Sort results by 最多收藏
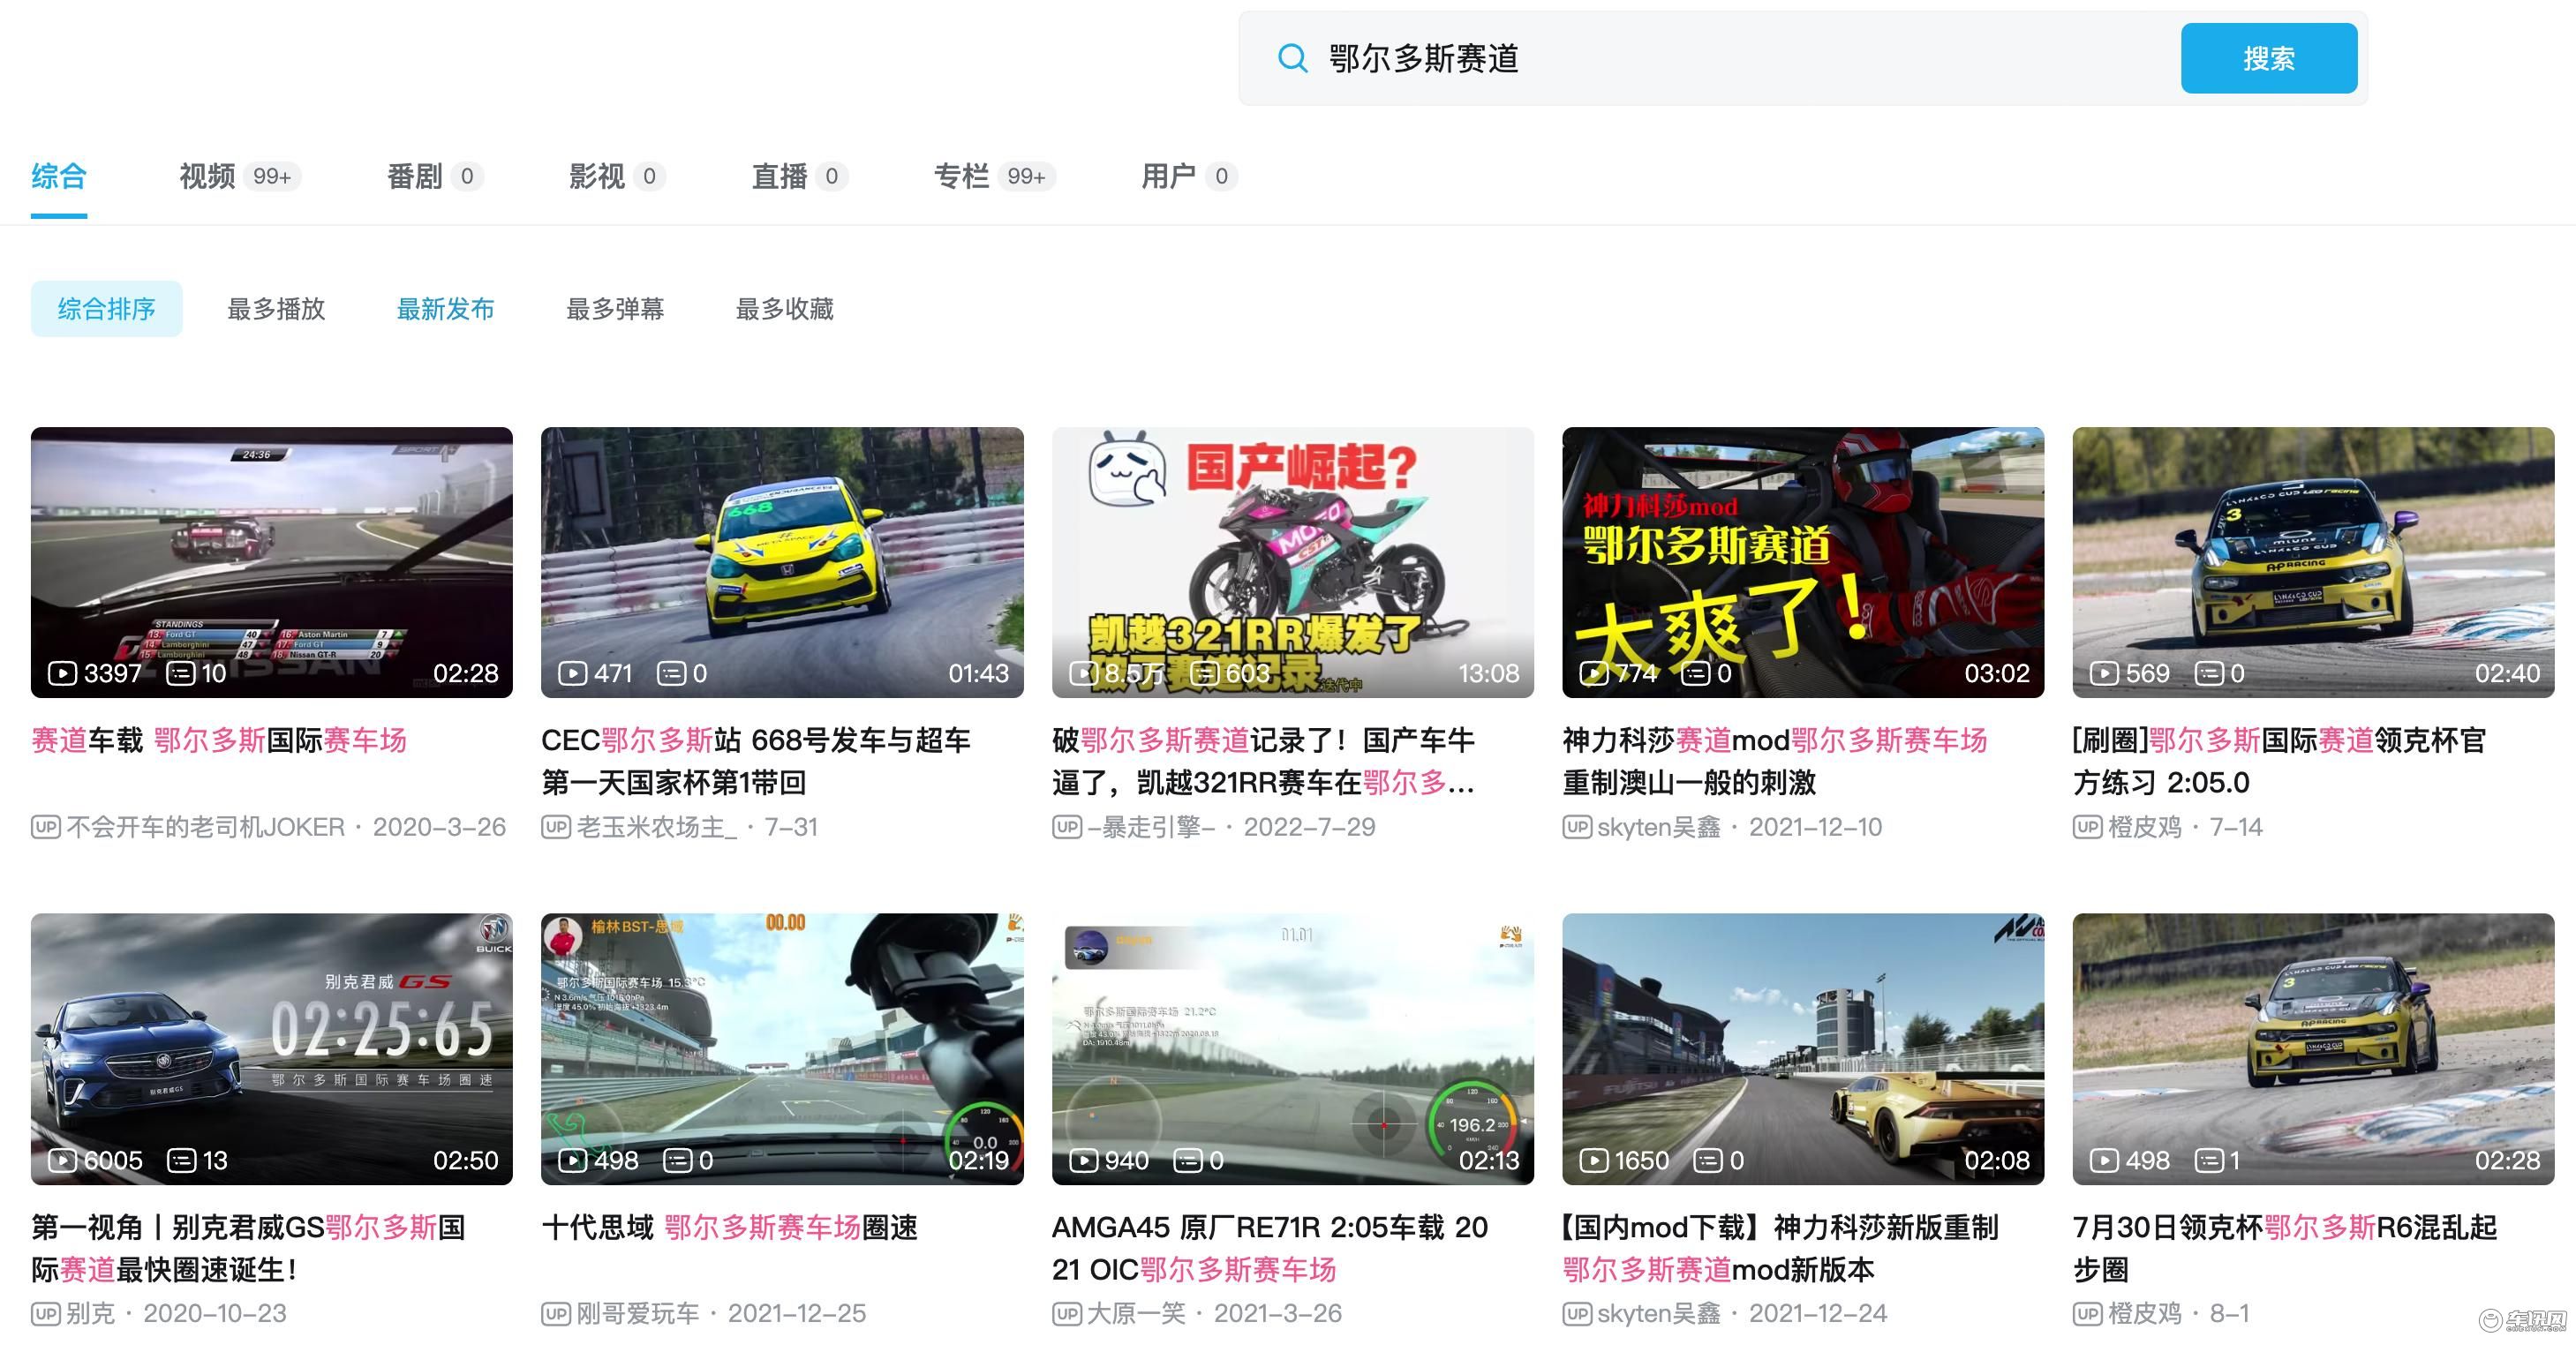 (785, 309)
